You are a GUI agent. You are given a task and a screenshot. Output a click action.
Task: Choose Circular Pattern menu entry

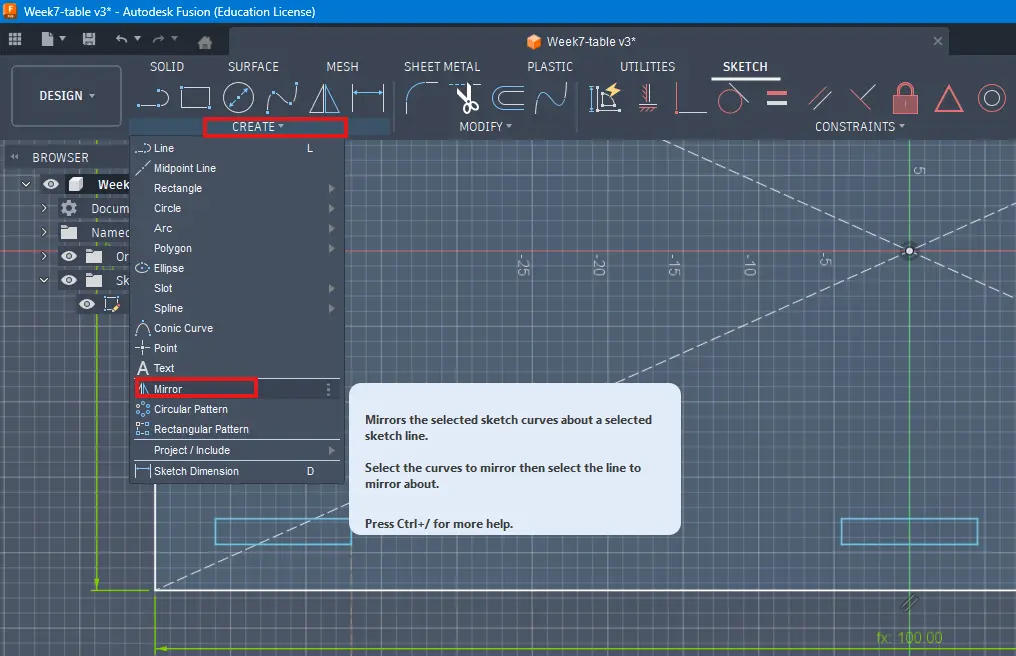click(237, 409)
